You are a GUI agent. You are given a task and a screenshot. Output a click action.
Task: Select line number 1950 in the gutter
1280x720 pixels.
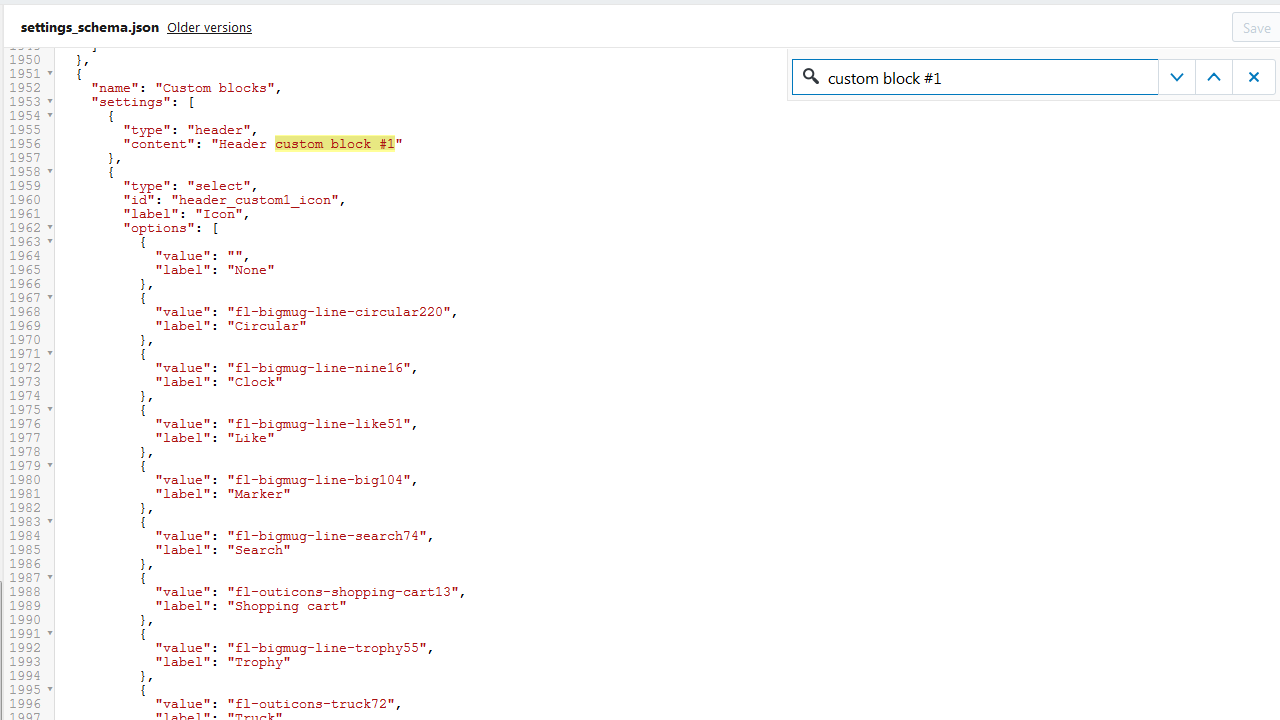(x=23, y=59)
